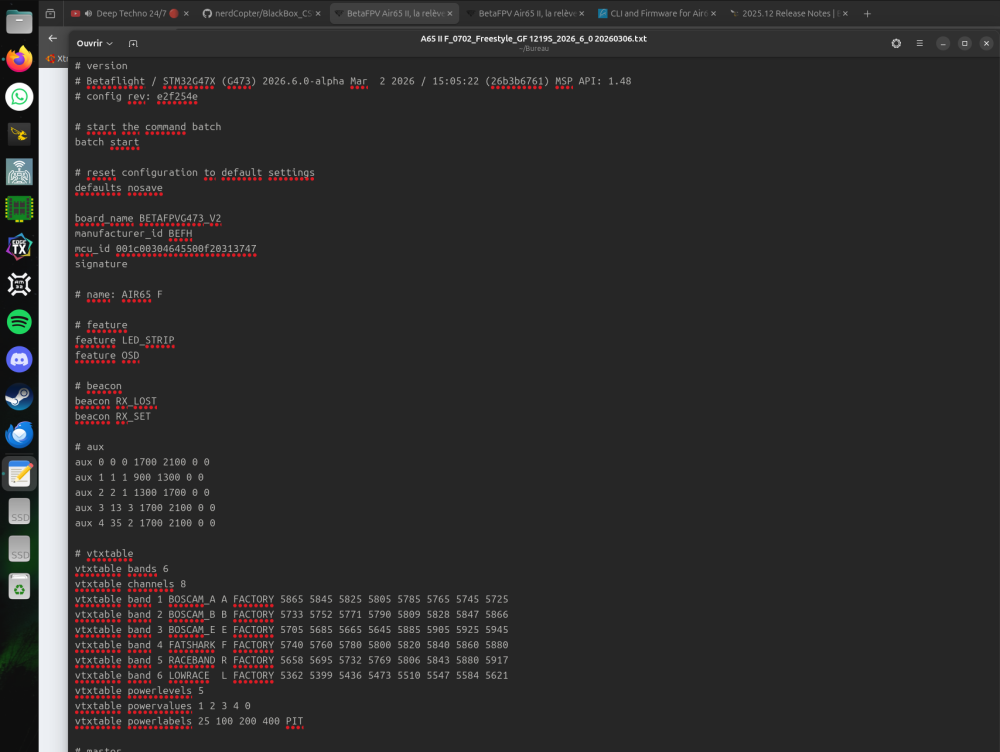Open the Trash in the dock
This screenshot has width=1000, height=752.
[19, 588]
